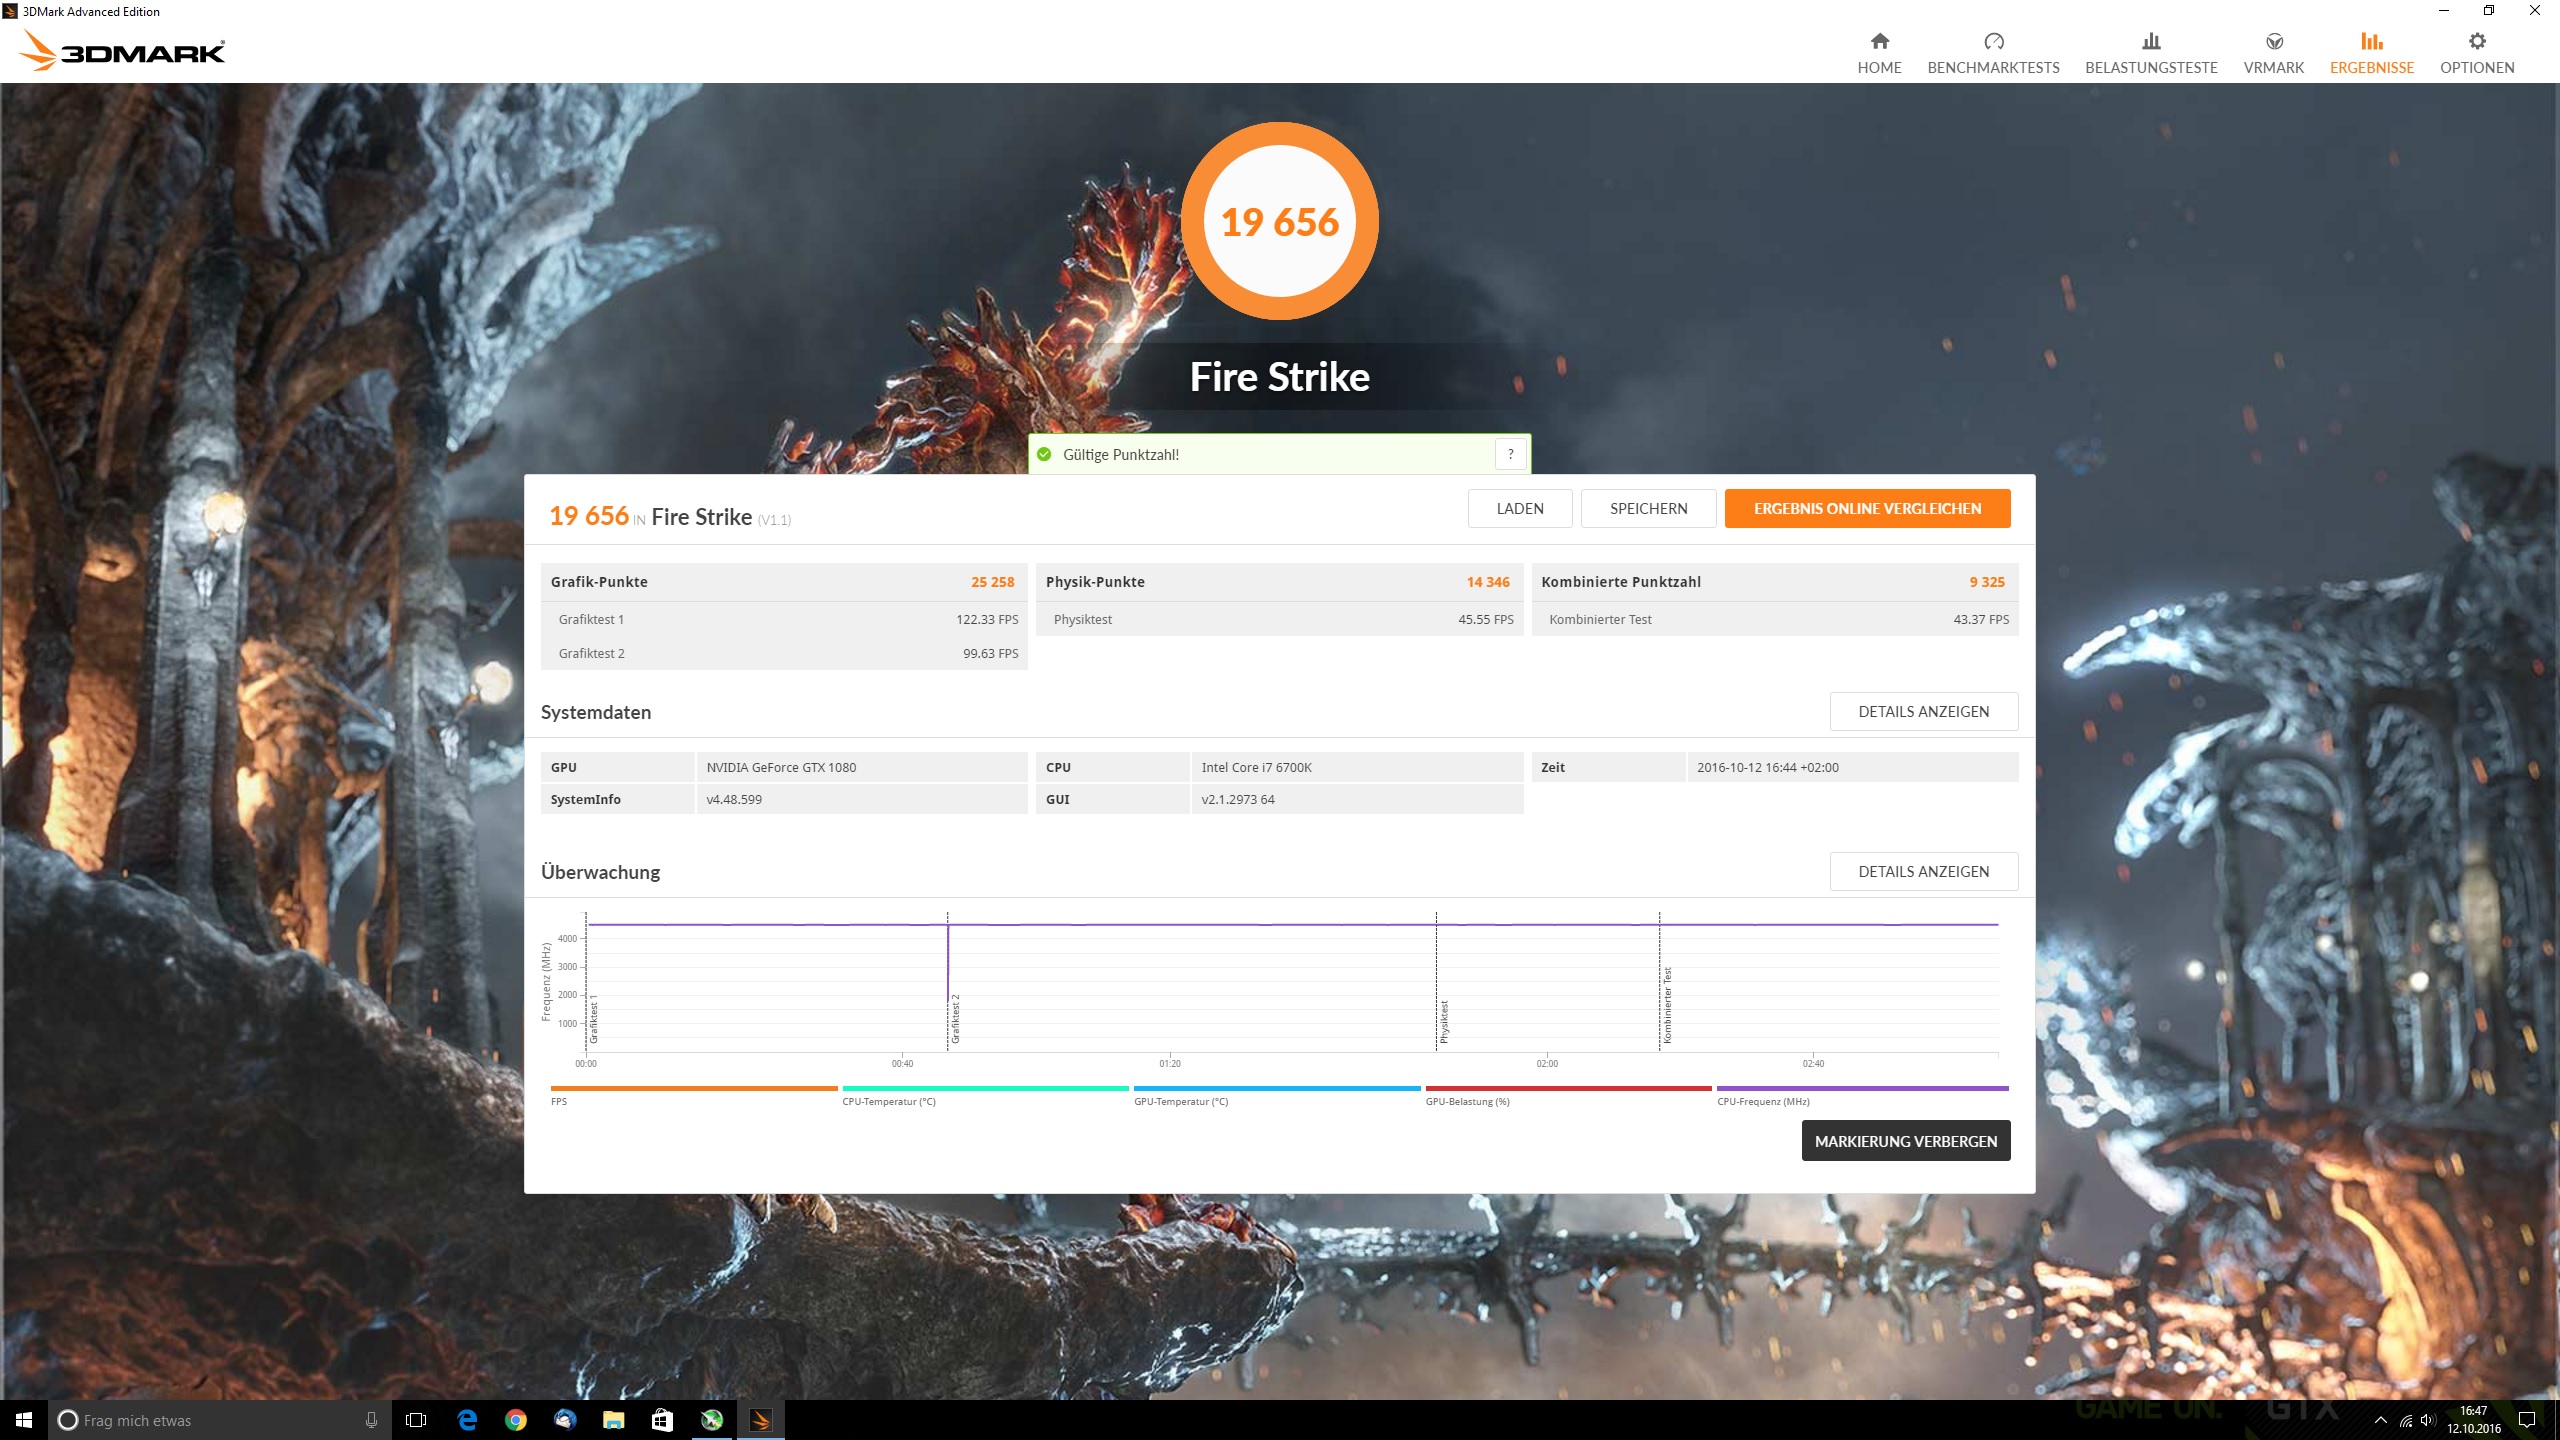Open Microsoft Edge from the taskbar
This screenshot has height=1440, width=2560.
pyautogui.click(x=466, y=1420)
